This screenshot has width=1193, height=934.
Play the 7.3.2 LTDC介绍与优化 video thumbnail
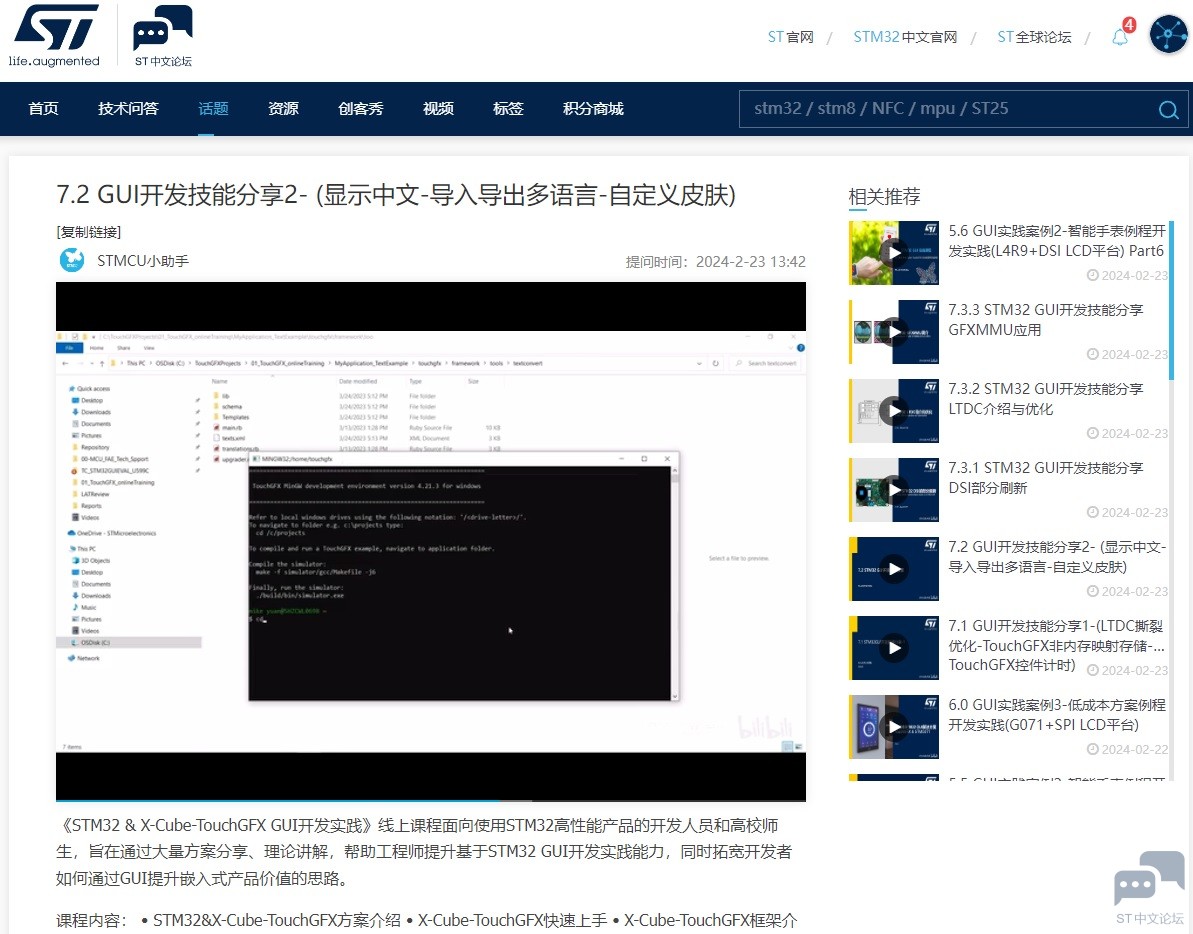pyautogui.click(x=894, y=411)
